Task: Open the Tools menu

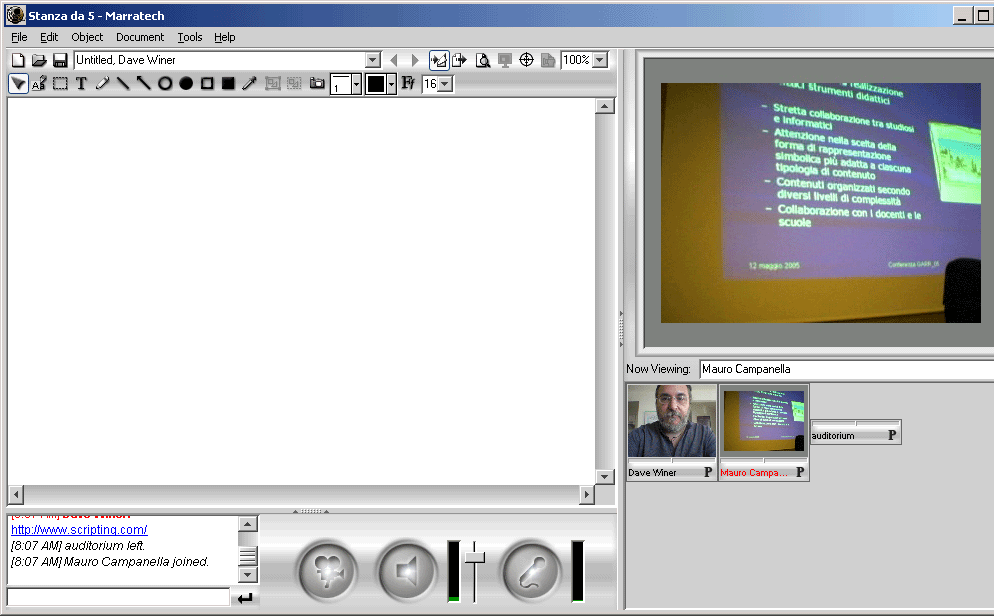Action: [190, 37]
